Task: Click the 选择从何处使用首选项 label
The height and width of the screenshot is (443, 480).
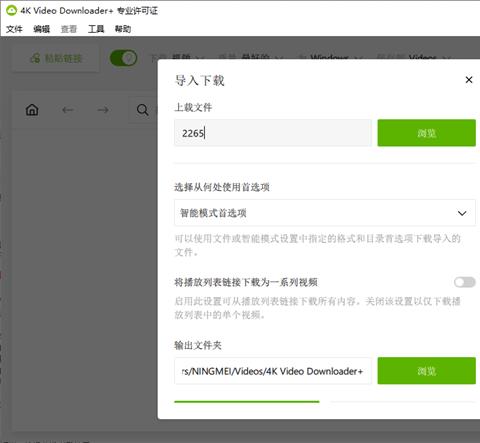Action: [x=222, y=187]
